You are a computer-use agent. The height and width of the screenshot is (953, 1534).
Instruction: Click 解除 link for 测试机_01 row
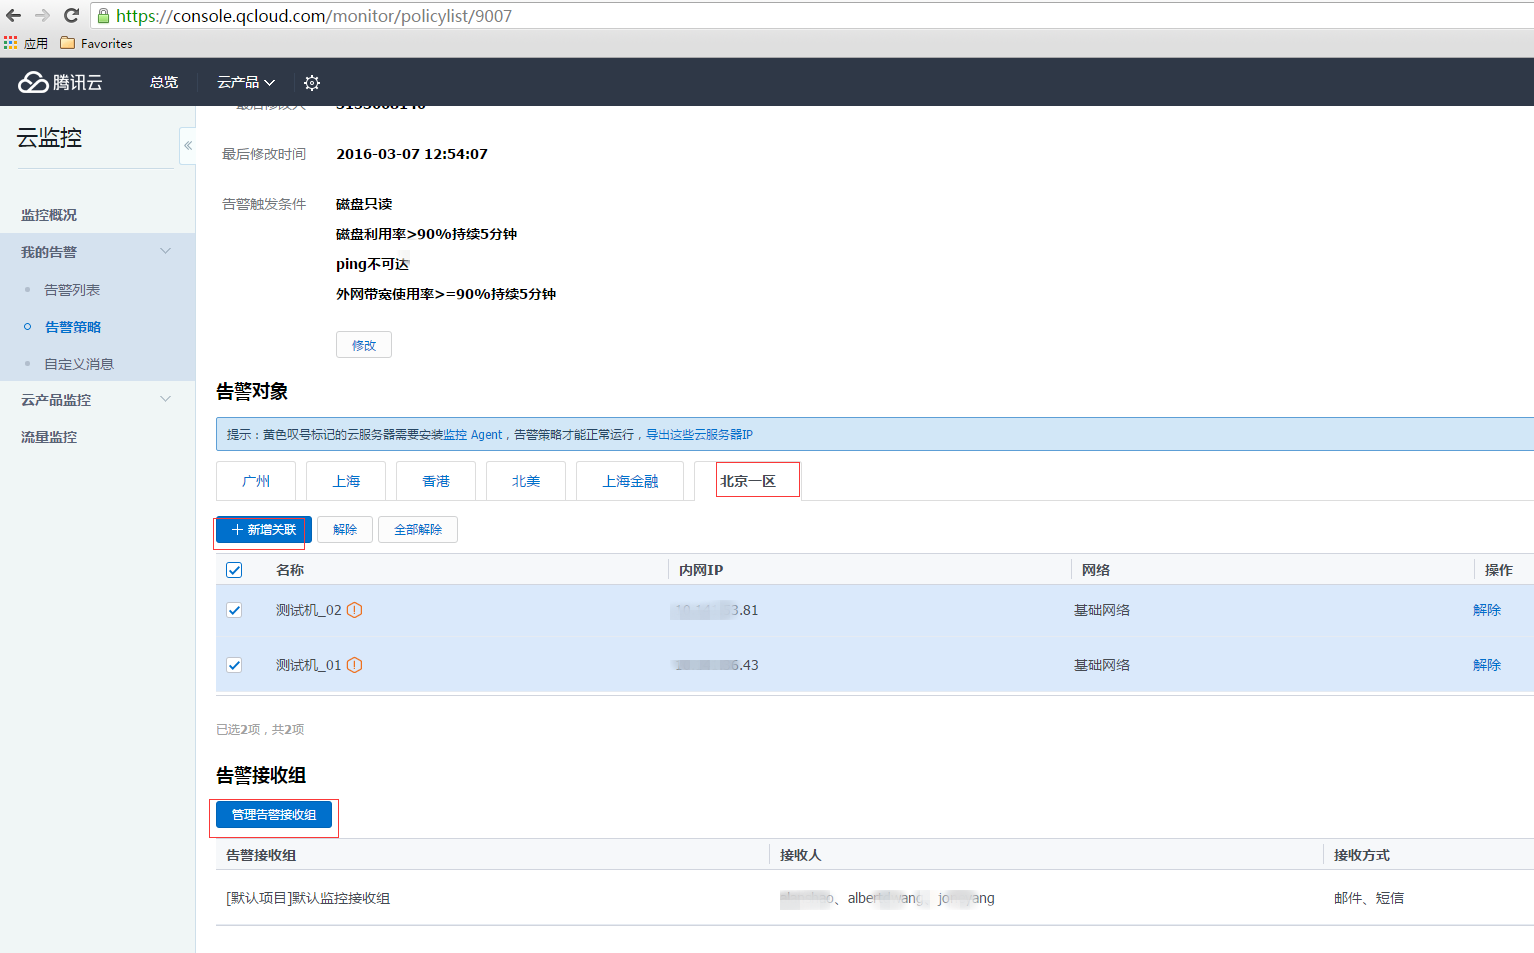tap(1487, 665)
